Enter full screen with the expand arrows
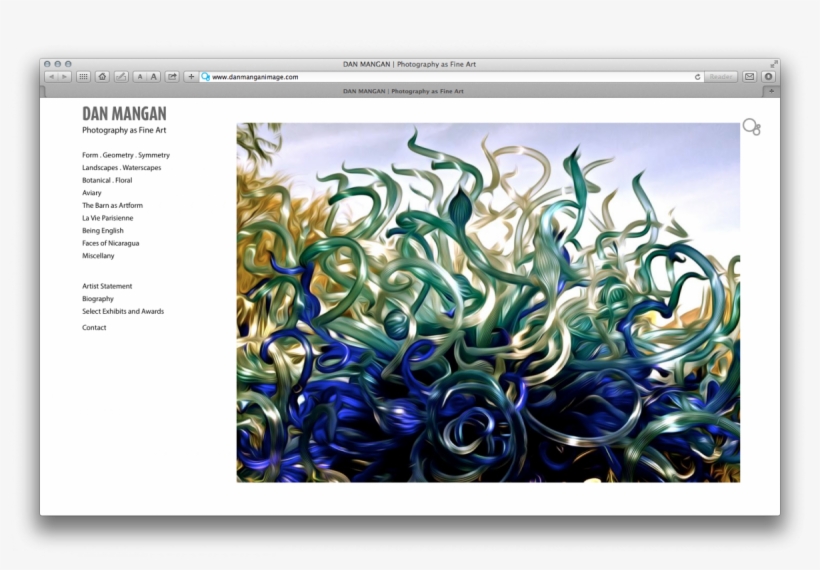 (774, 64)
